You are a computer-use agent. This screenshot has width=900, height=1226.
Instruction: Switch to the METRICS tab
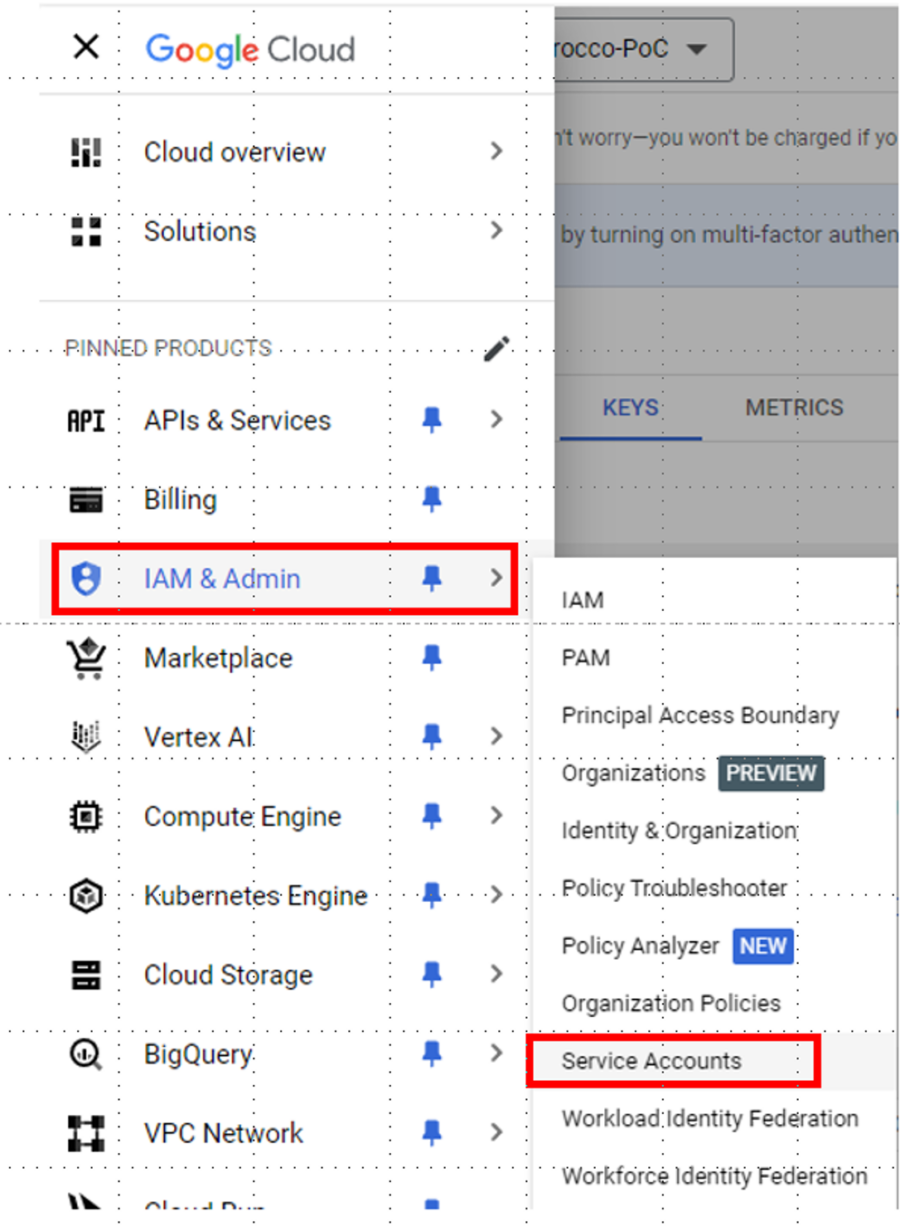point(794,408)
